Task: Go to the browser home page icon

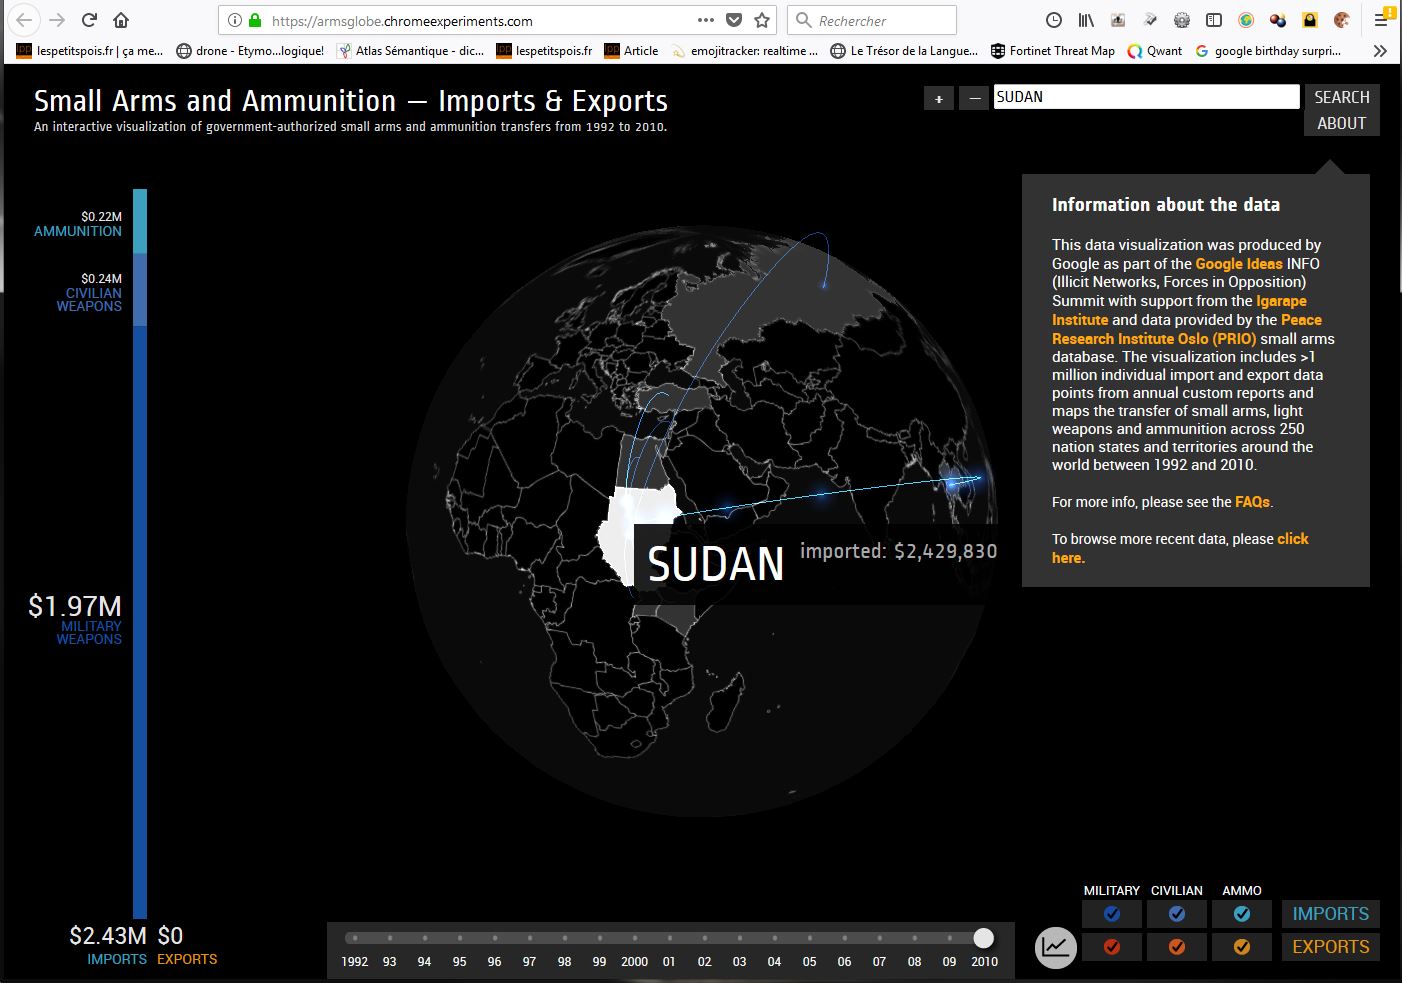Action: point(121,20)
